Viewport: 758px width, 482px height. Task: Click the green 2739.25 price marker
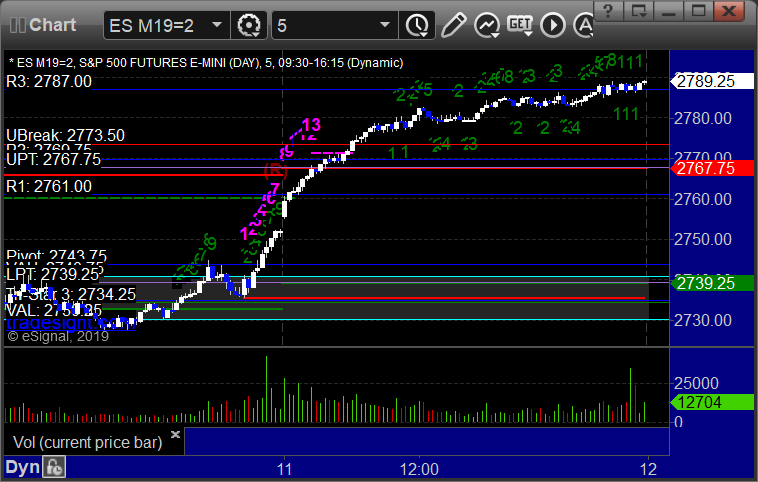pyautogui.click(x=711, y=283)
